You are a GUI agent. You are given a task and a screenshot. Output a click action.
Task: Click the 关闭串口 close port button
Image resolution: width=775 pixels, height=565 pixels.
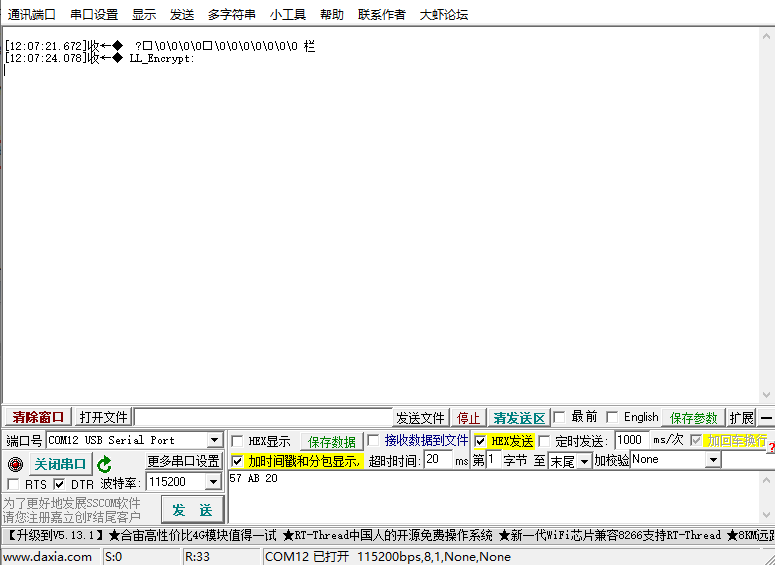pos(60,465)
